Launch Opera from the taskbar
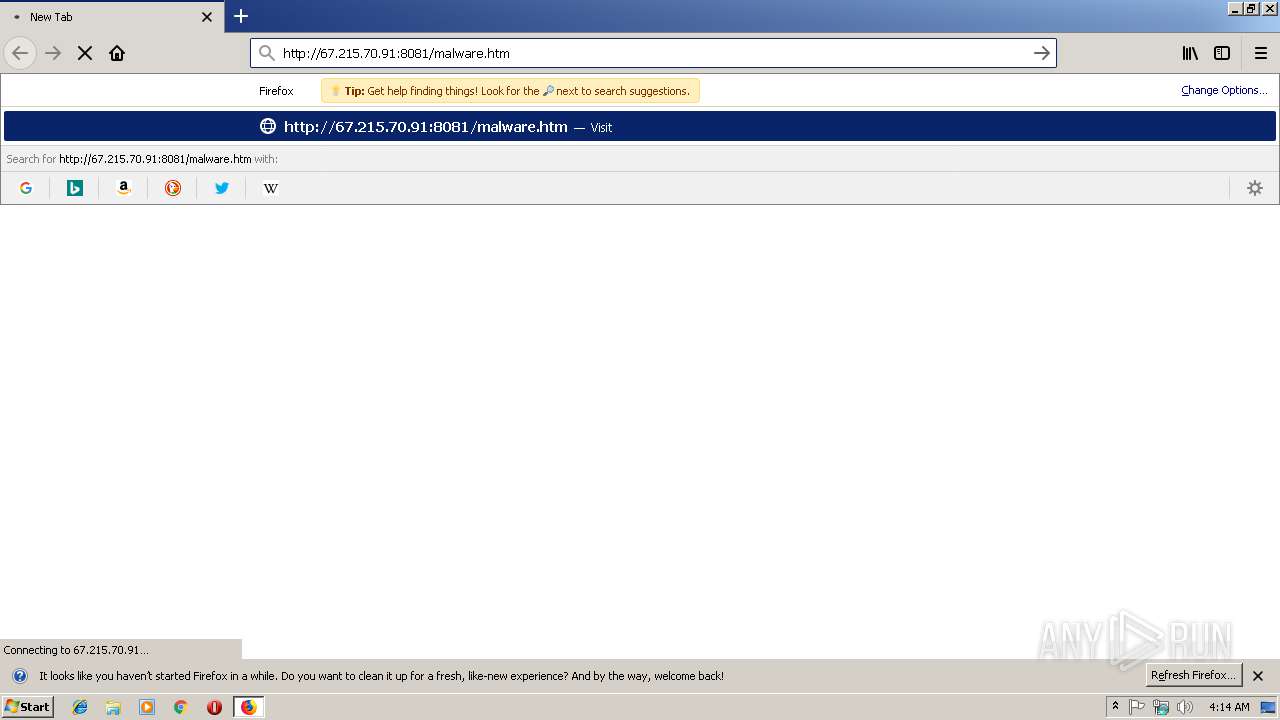1280x720 pixels. tap(214, 707)
